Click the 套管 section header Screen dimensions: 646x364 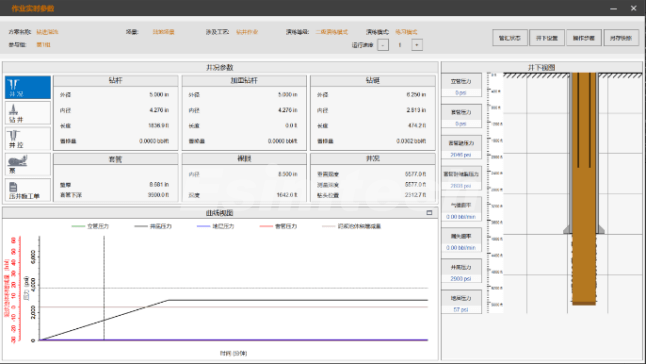[116, 159]
